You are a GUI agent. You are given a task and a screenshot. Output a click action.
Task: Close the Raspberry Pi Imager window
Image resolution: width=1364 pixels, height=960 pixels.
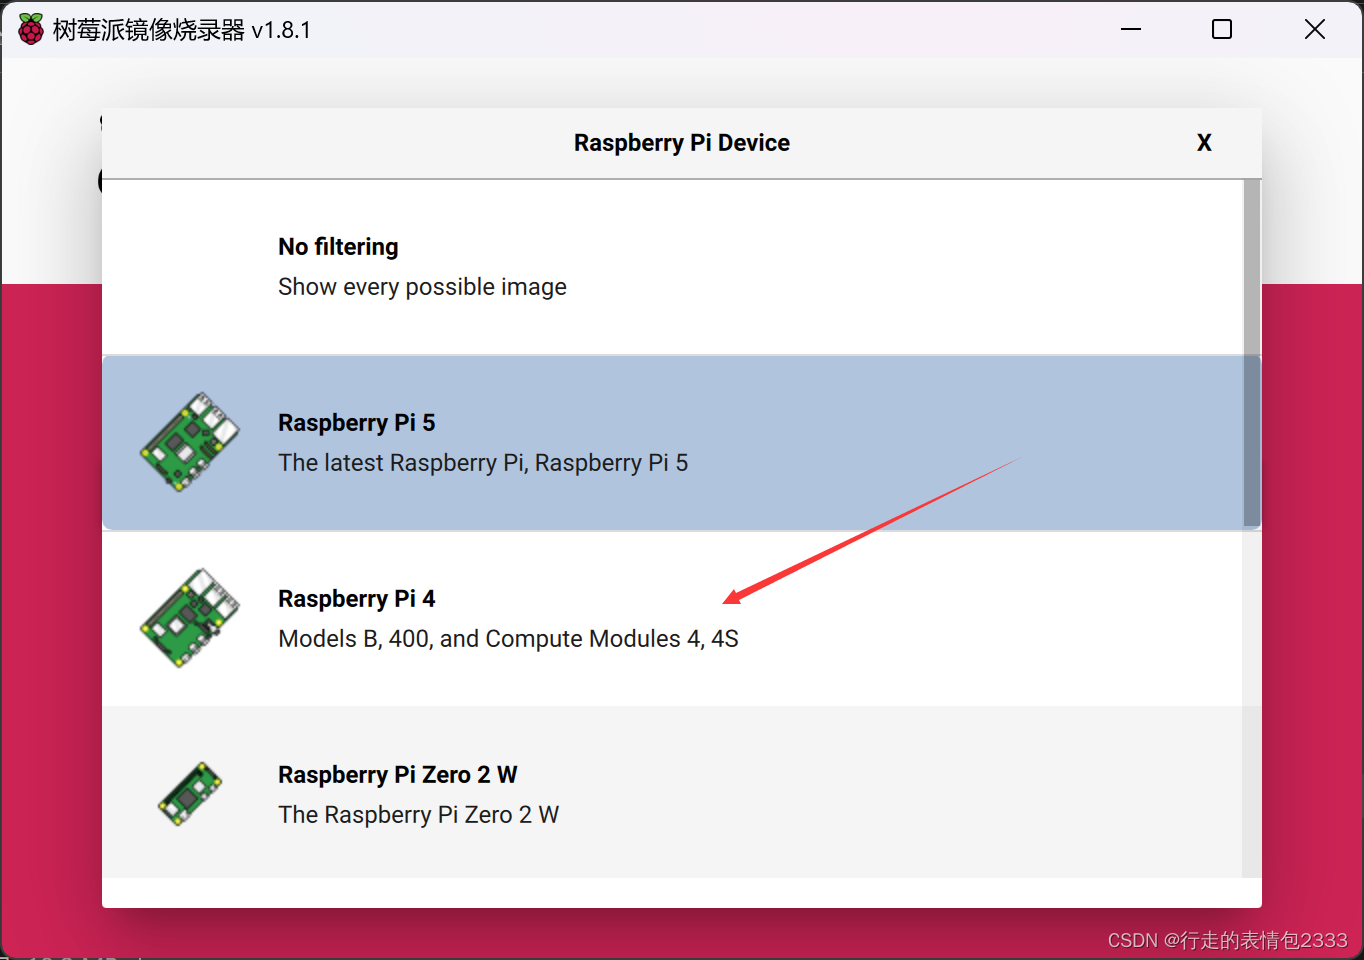point(1315,29)
